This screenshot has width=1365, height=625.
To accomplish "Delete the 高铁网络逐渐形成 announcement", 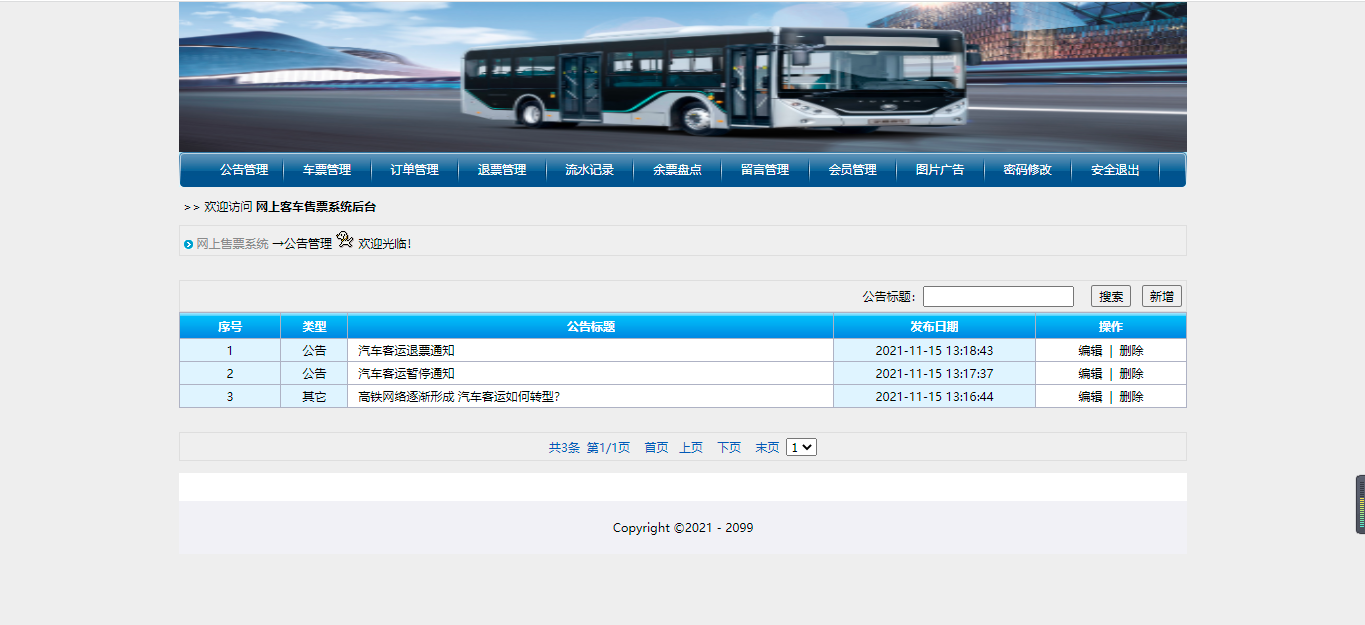I will (x=1131, y=397).
